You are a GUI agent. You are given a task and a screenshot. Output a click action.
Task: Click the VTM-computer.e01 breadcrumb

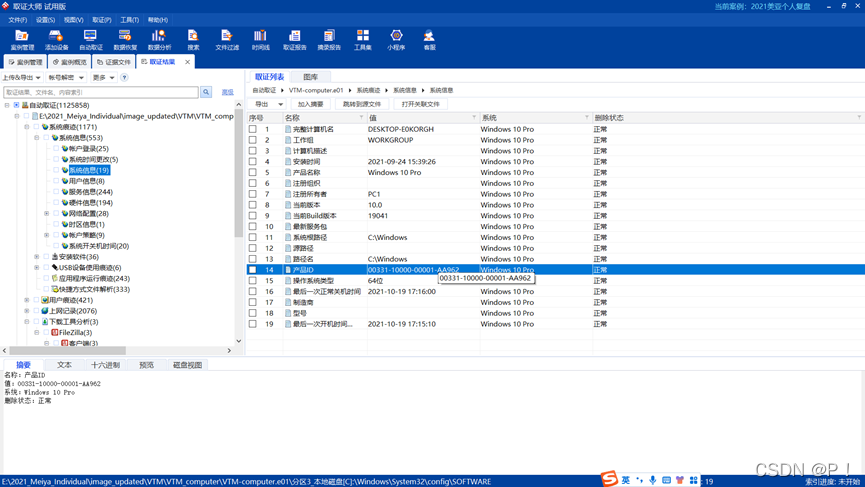pyautogui.click(x=316, y=90)
